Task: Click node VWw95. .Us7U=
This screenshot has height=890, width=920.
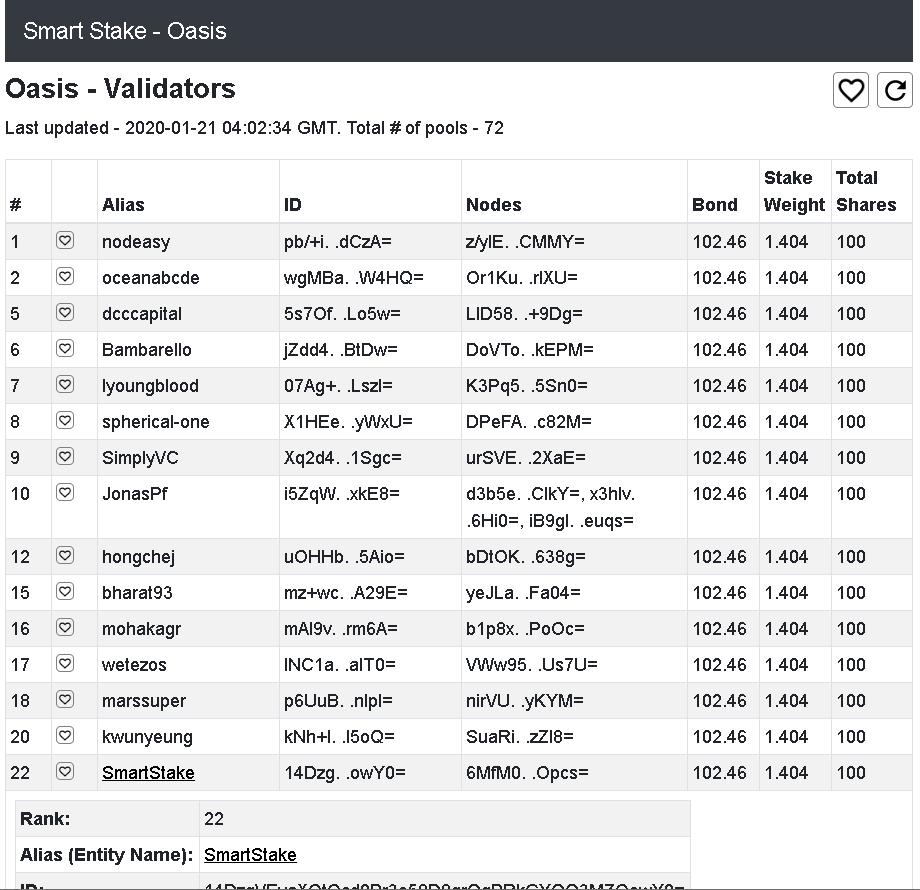Action: pyautogui.click(x=532, y=665)
